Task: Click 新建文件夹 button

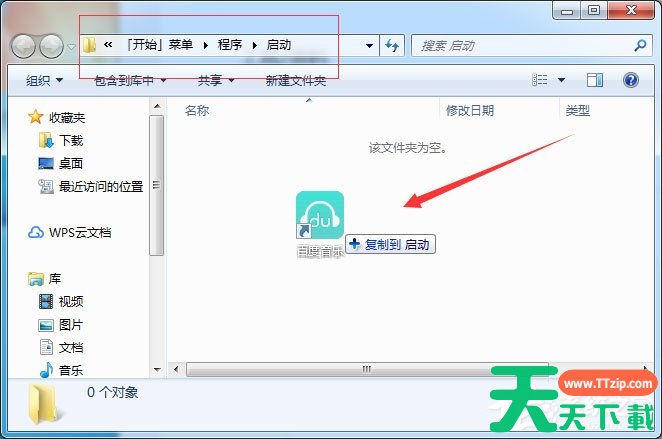Action: (x=296, y=80)
